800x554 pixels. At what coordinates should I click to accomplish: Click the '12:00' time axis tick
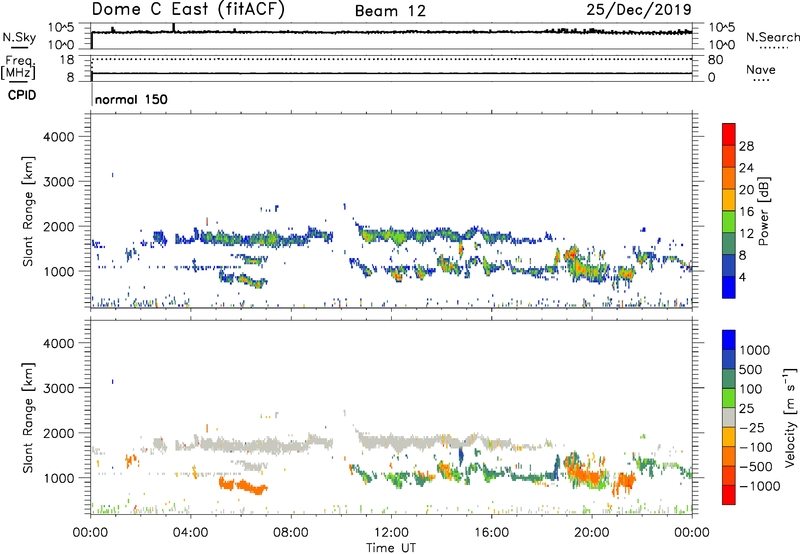391,533
